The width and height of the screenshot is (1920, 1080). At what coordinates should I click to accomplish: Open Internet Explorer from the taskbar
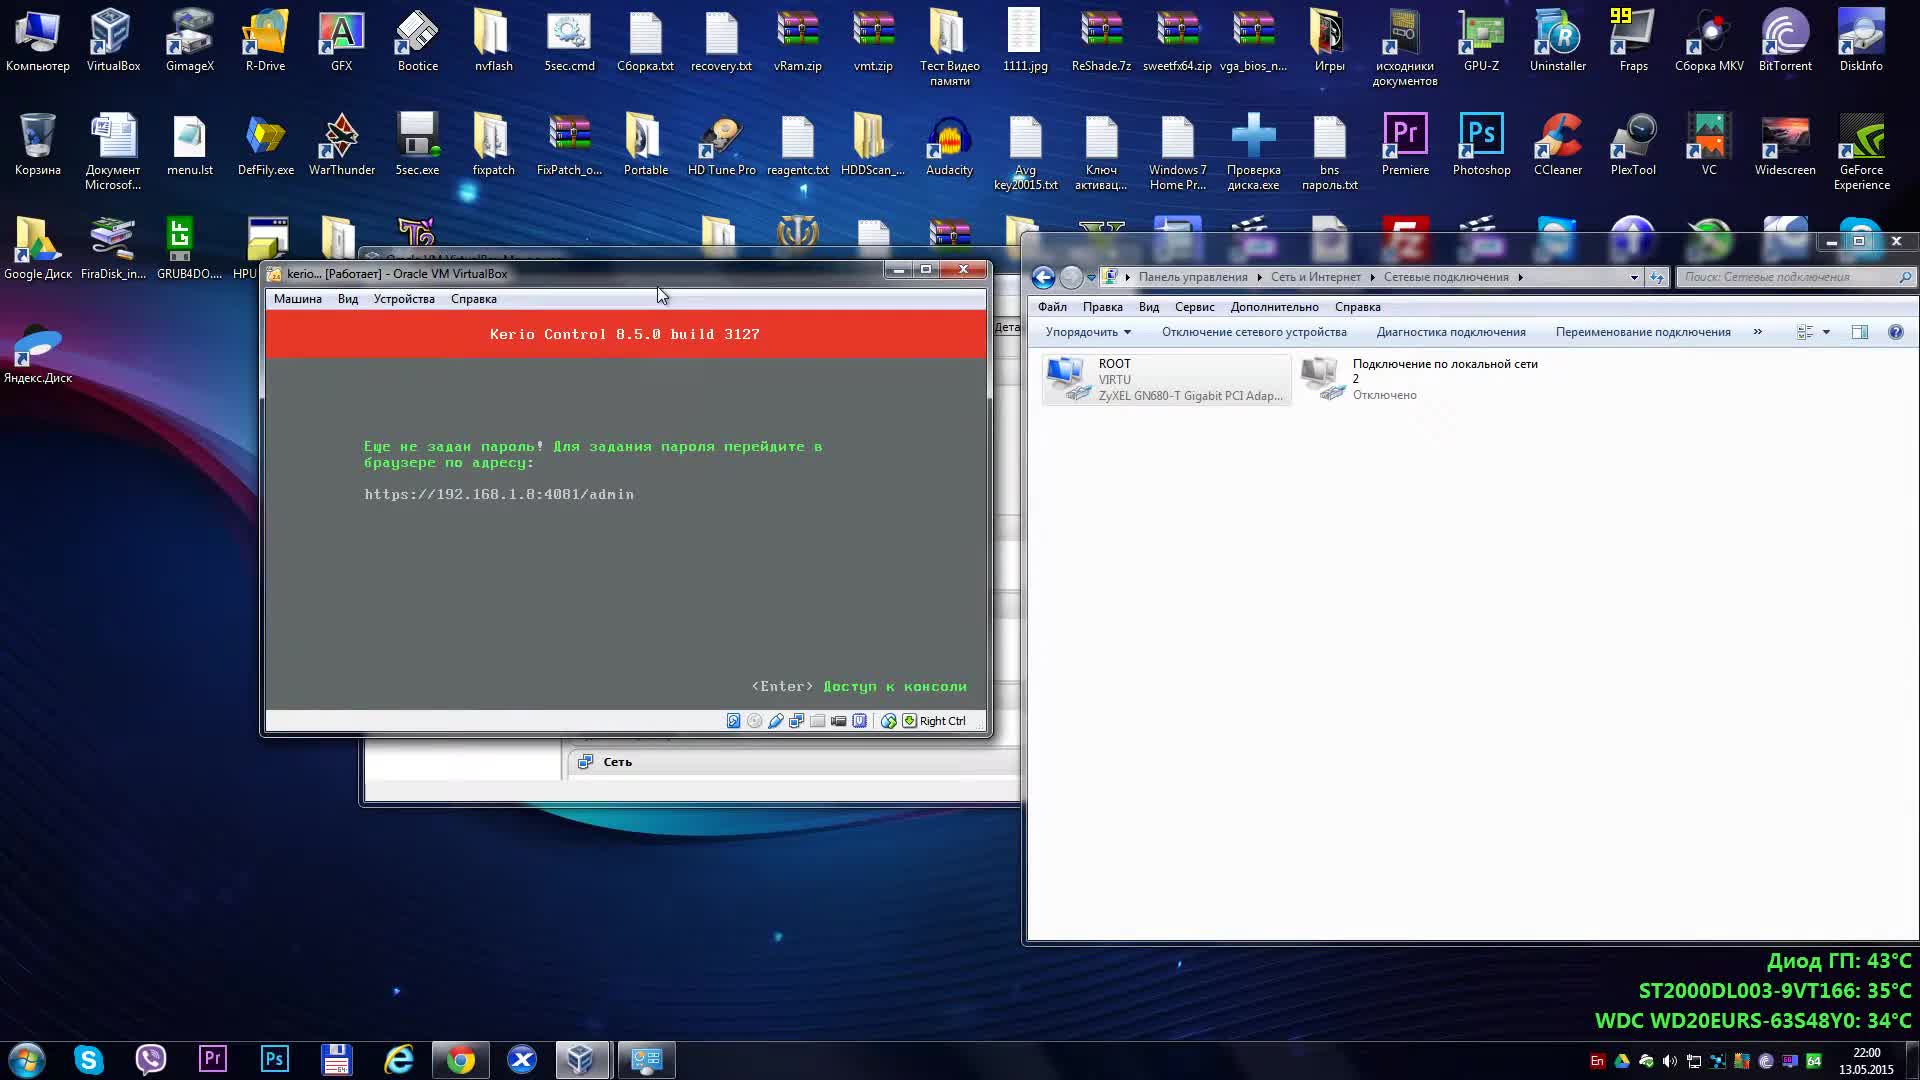[398, 1059]
